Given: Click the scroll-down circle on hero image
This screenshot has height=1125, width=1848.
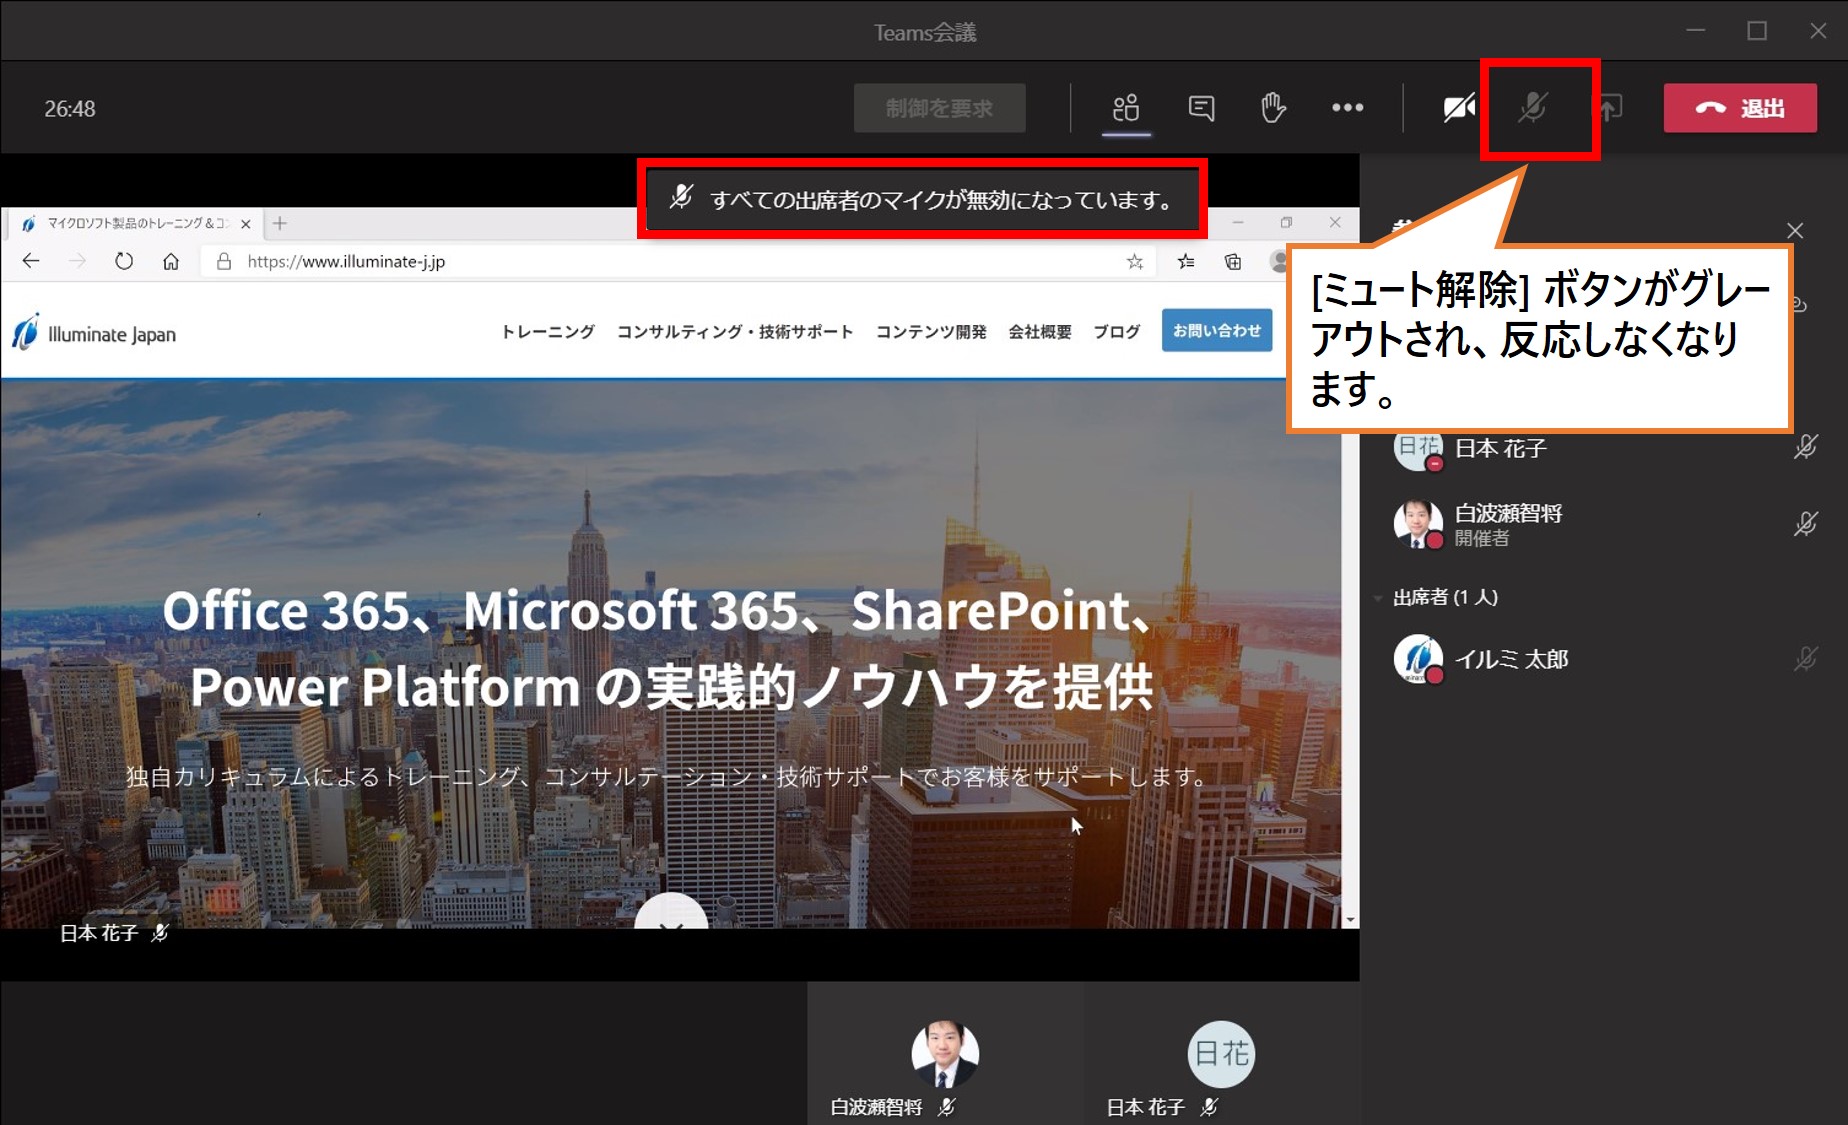Looking at the screenshot, I should coord(671,912).
